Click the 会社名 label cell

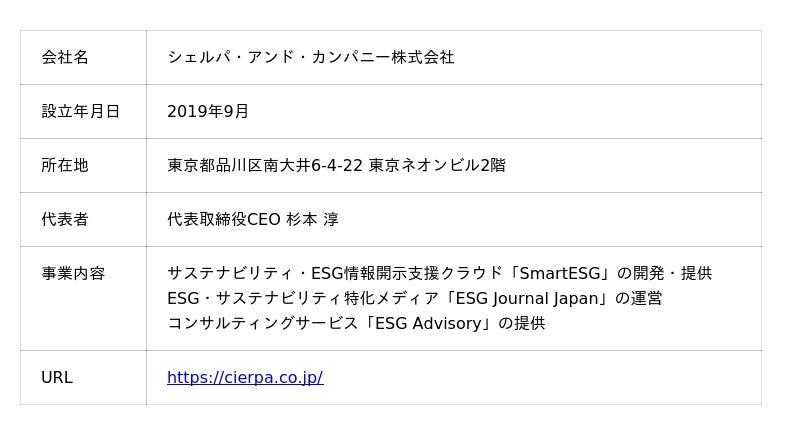65,58
